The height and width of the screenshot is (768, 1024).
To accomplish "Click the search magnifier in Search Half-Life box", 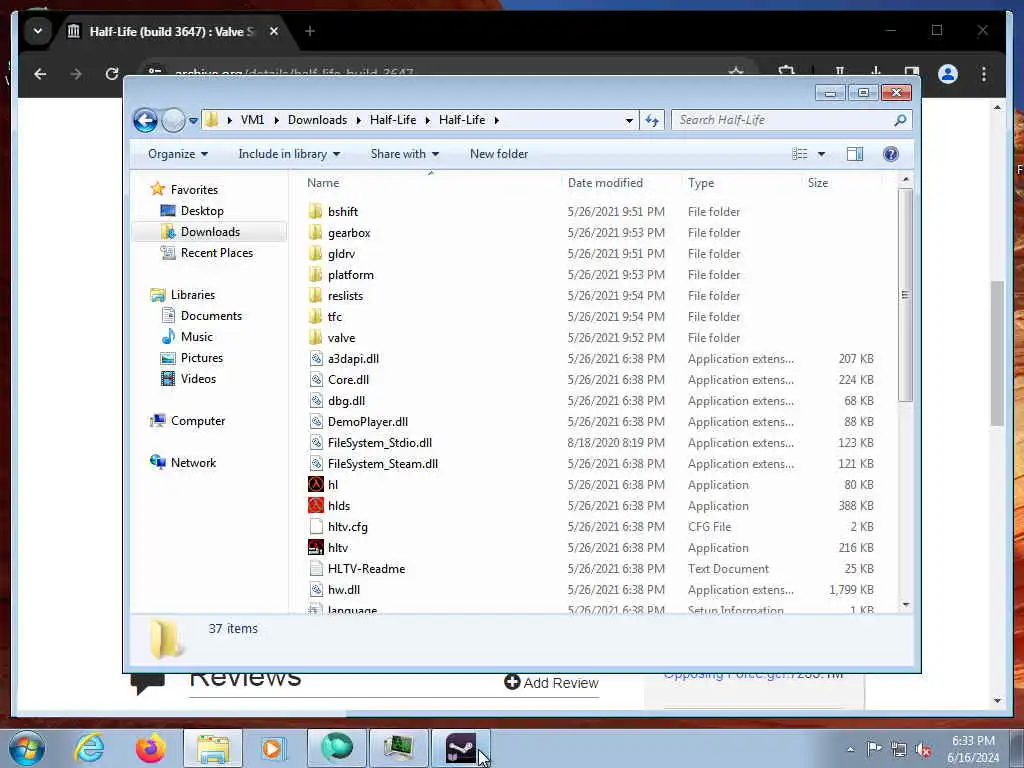I will 900,120.
